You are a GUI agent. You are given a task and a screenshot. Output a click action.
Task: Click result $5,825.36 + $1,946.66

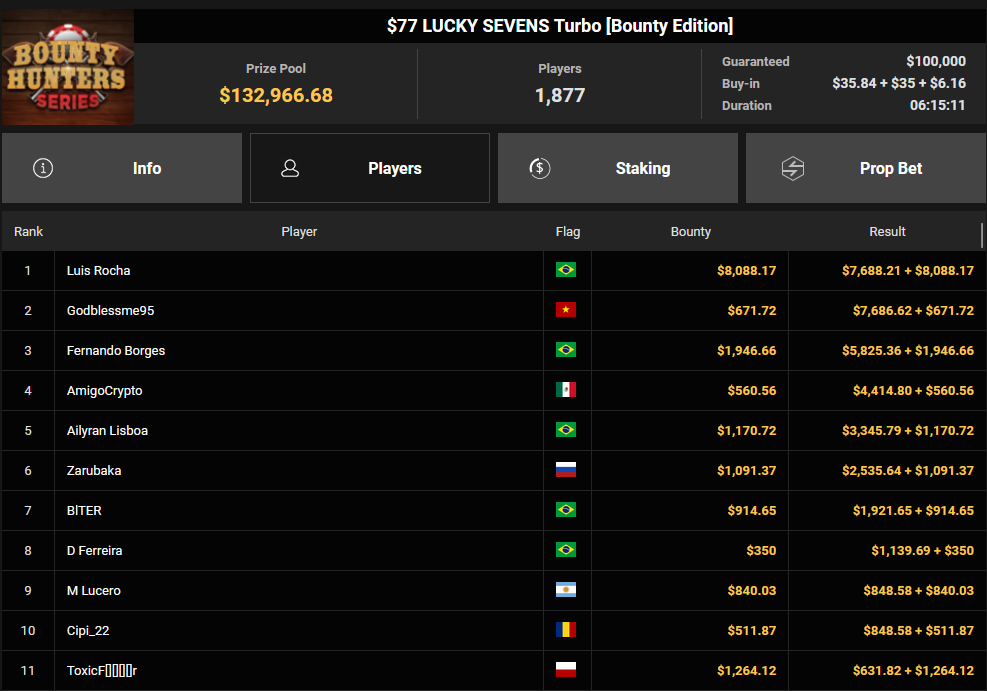[x=908, y=351]
